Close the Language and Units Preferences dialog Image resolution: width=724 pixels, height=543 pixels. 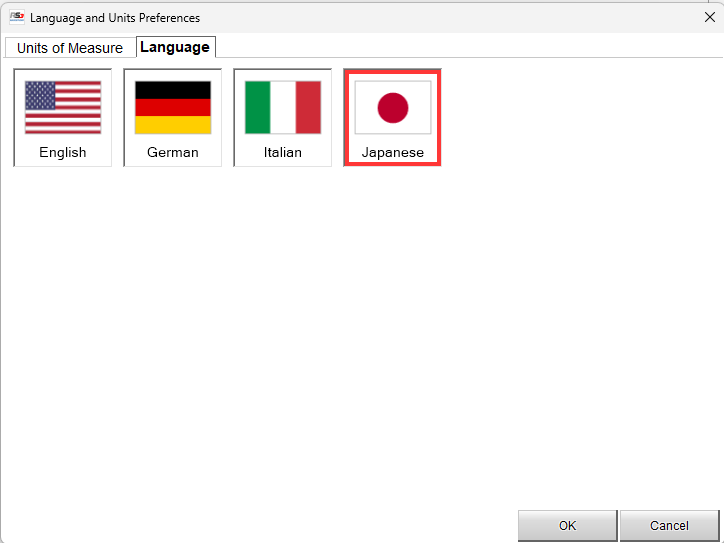tap(710, 18)
